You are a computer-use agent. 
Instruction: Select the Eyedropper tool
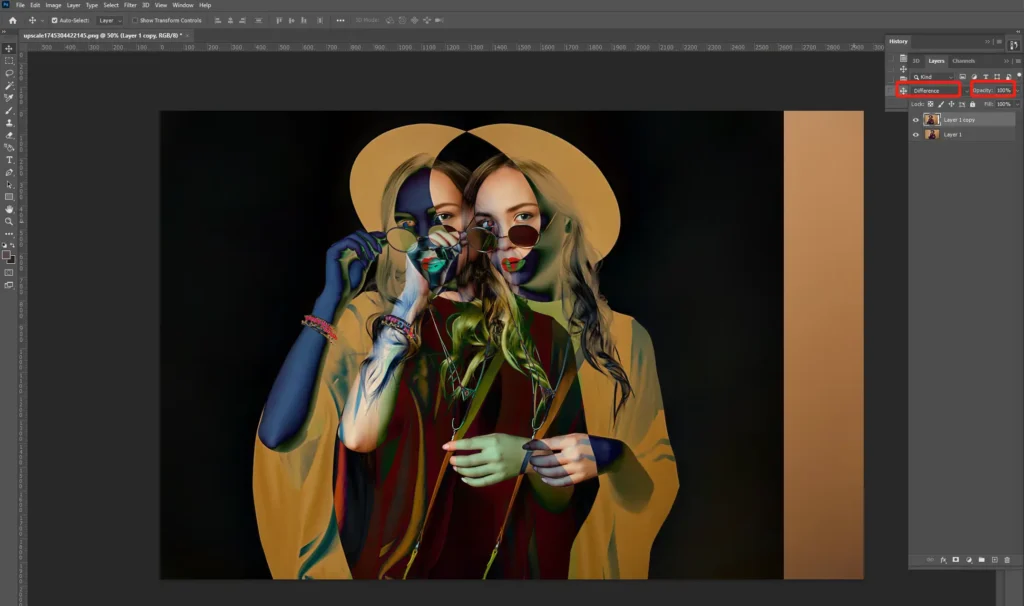[x=9, y=98]
